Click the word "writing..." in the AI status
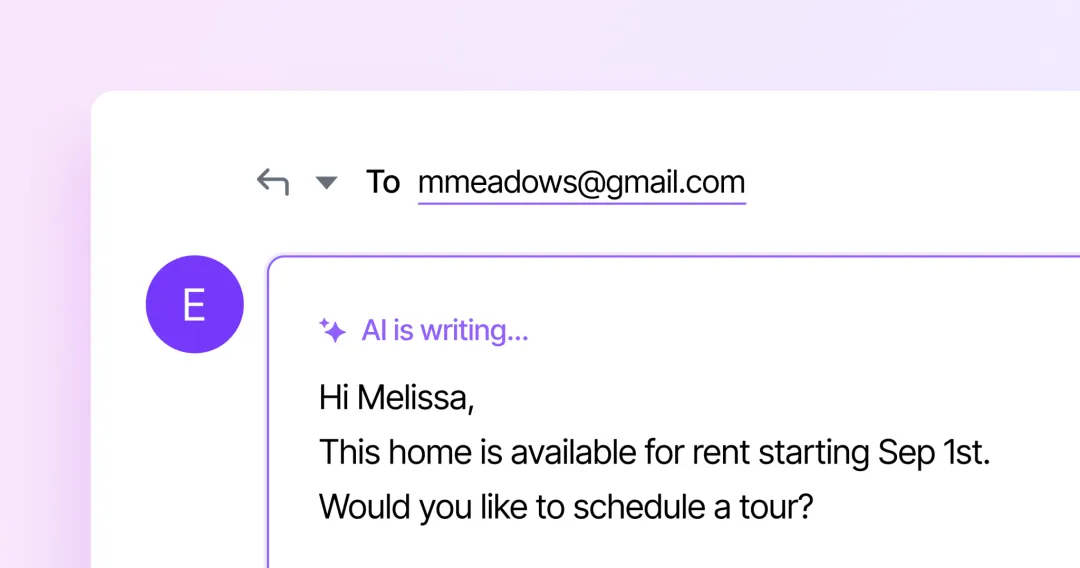 (x=474, y=331)
